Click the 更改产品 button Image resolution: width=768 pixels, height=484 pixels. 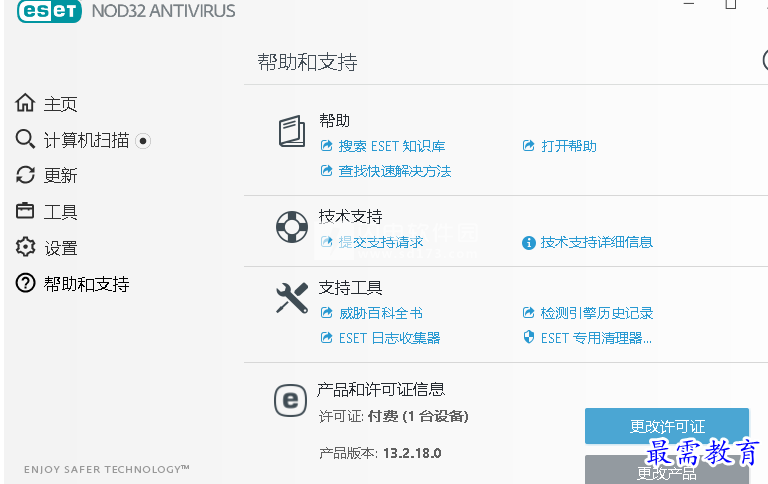click(667, 470)
